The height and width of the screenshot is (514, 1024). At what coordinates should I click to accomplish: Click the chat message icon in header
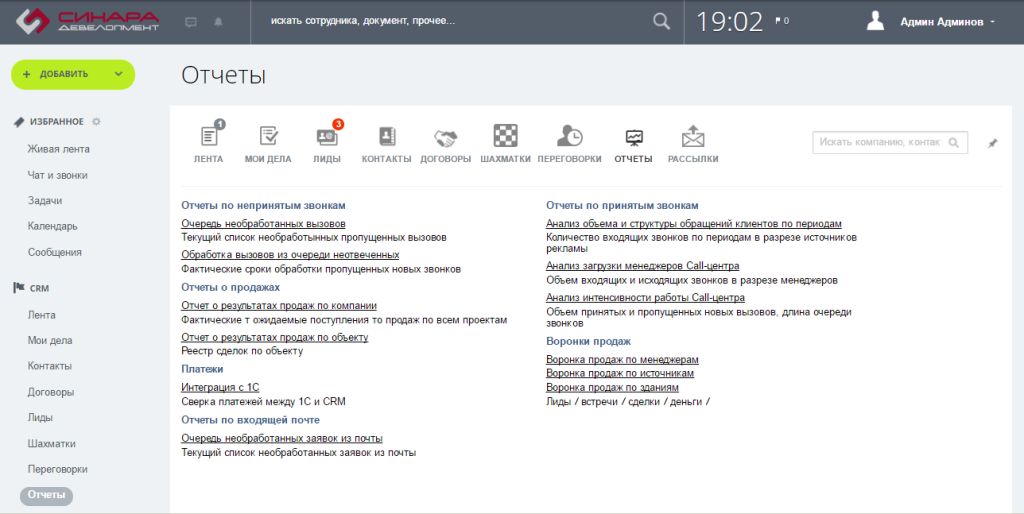coord(191,22)
